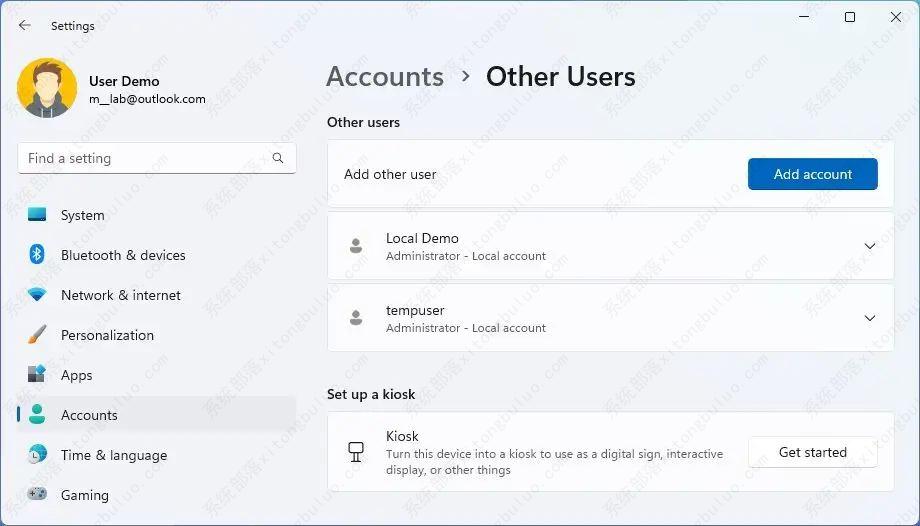920x526 pixels.
Task: Maximize the Settings window
Action: pos(850,17)
